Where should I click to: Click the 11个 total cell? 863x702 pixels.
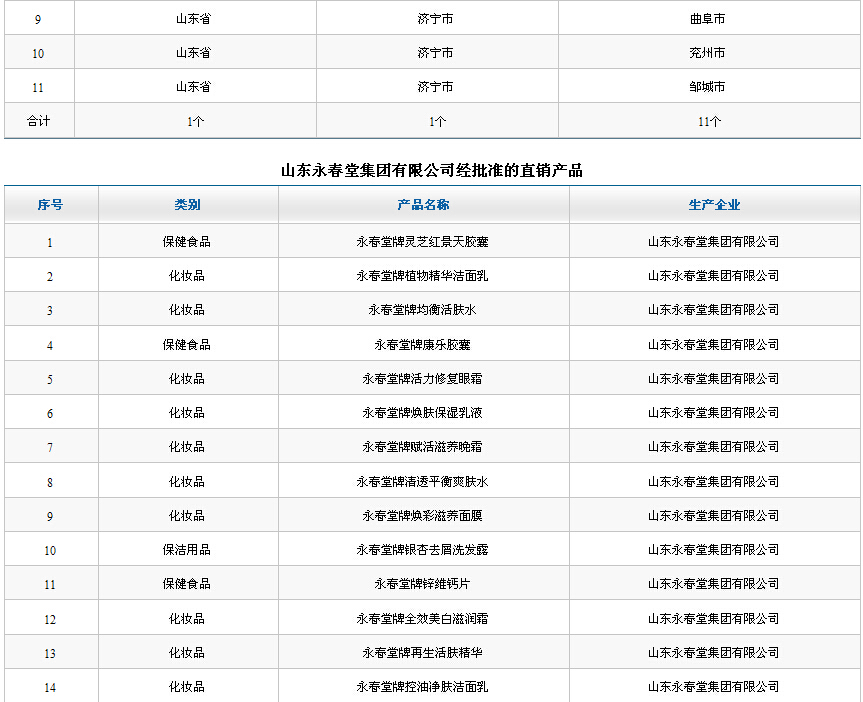(x=709, y=121)
